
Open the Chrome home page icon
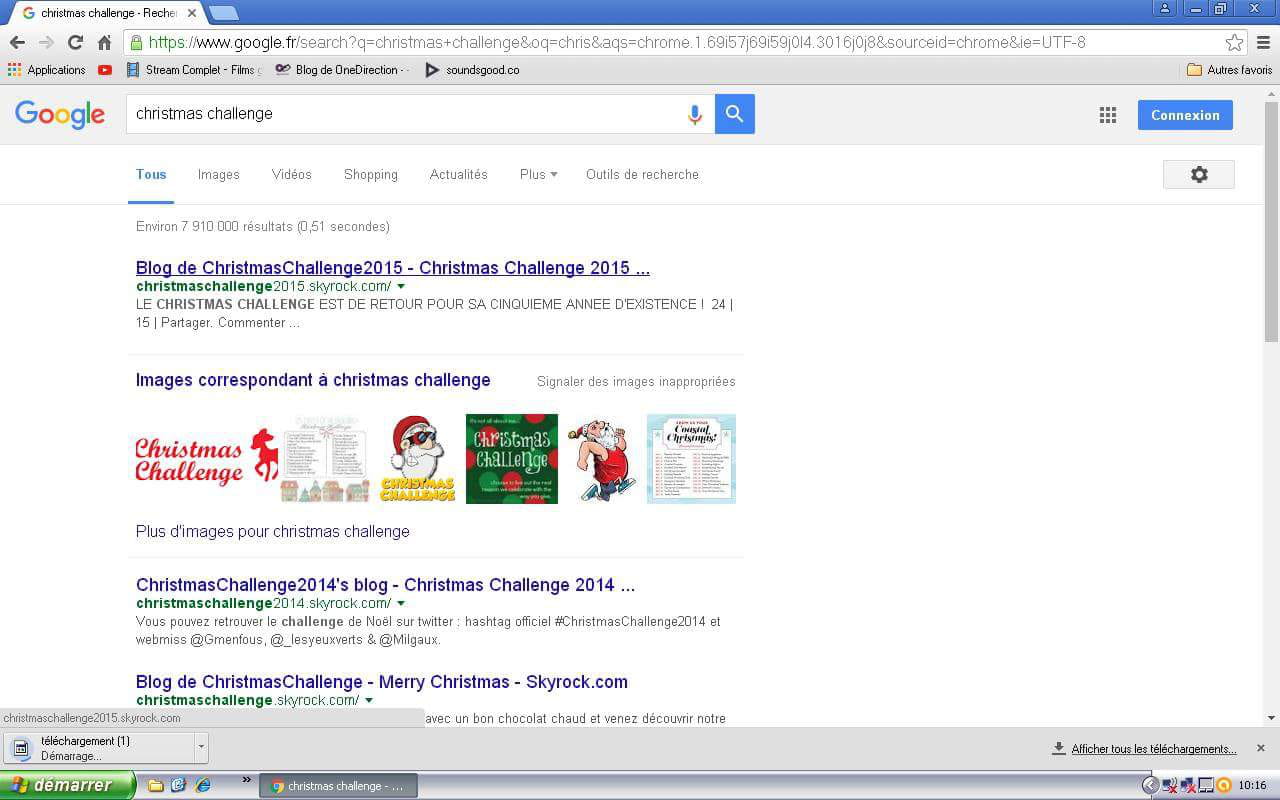[104, 42]
